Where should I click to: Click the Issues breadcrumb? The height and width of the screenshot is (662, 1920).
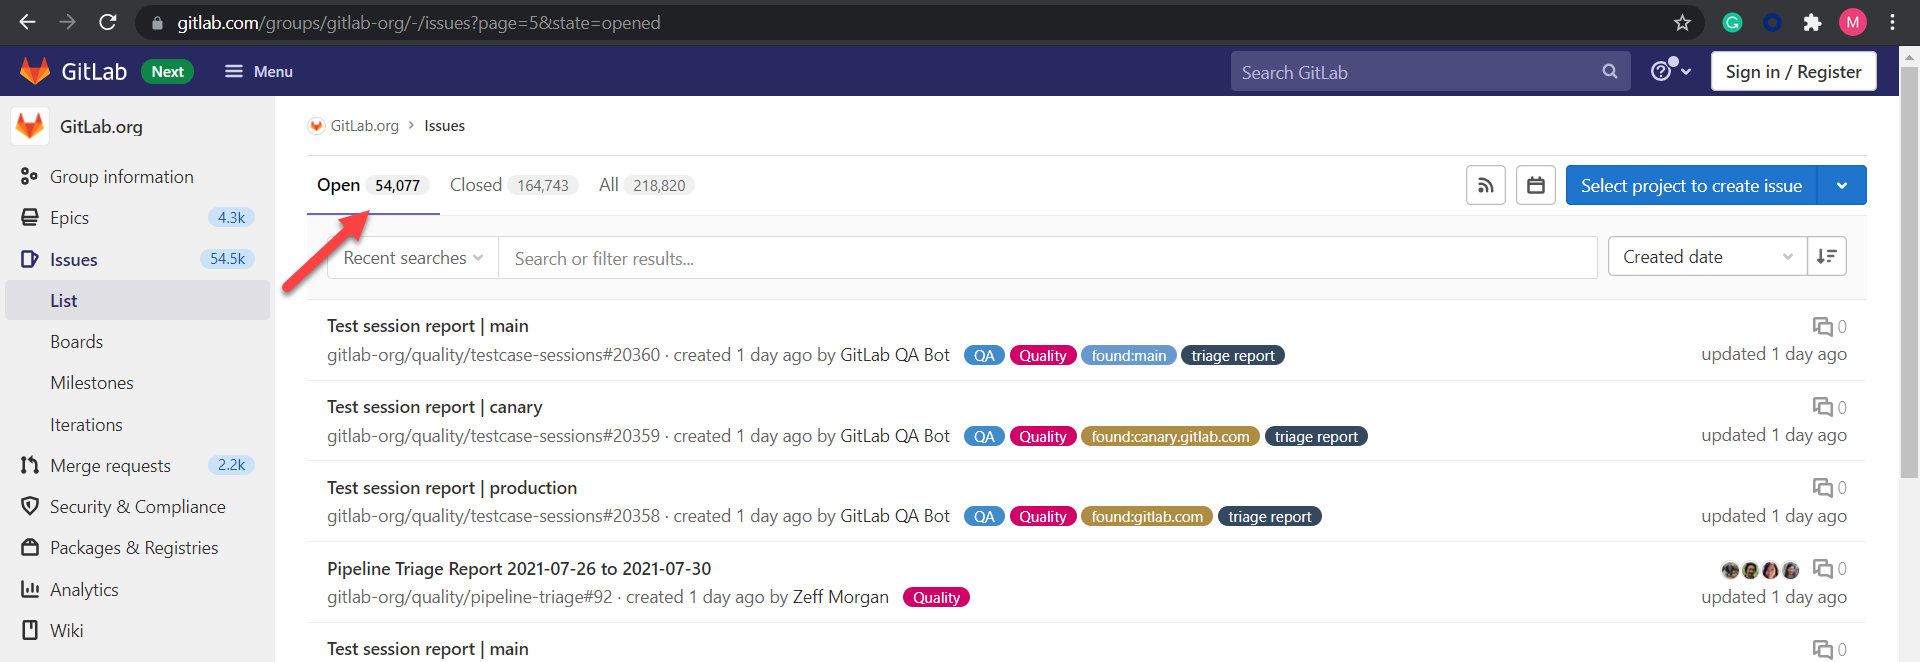click(444, 125)
